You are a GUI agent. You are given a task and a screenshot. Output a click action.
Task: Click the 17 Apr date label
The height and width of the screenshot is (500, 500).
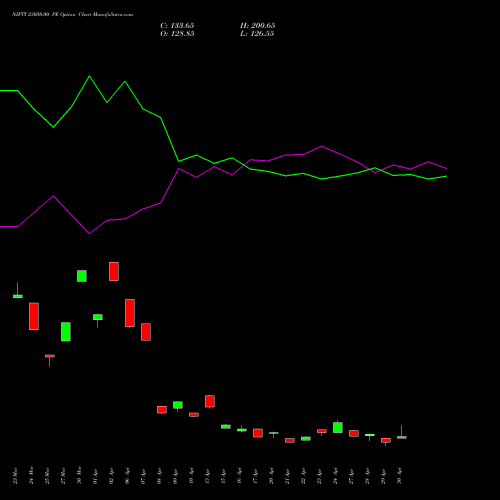[255, 476]
